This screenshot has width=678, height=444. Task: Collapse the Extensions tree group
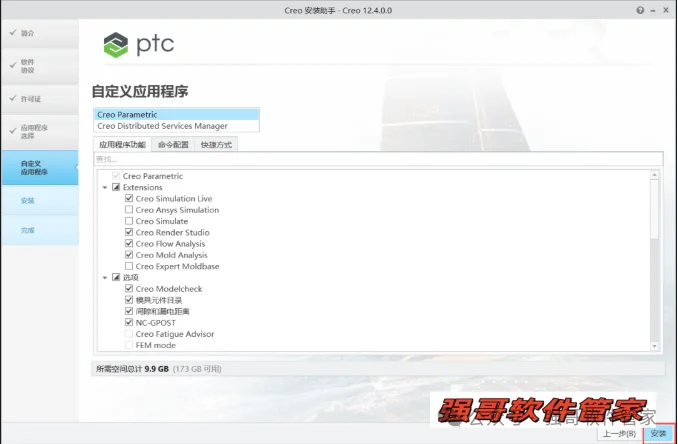(x=105, y=188)
